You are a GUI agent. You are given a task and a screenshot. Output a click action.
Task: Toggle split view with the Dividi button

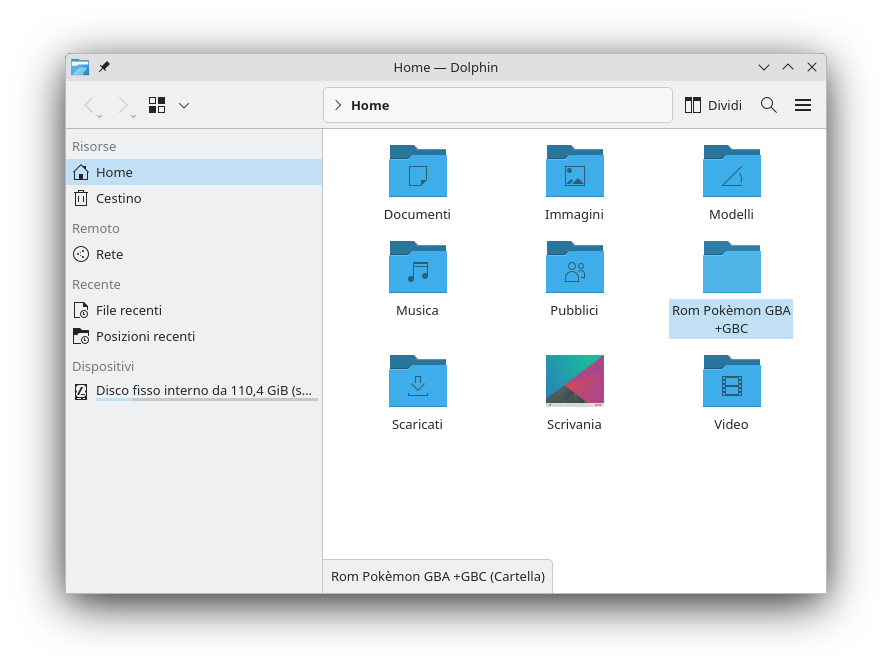point(712,105)
